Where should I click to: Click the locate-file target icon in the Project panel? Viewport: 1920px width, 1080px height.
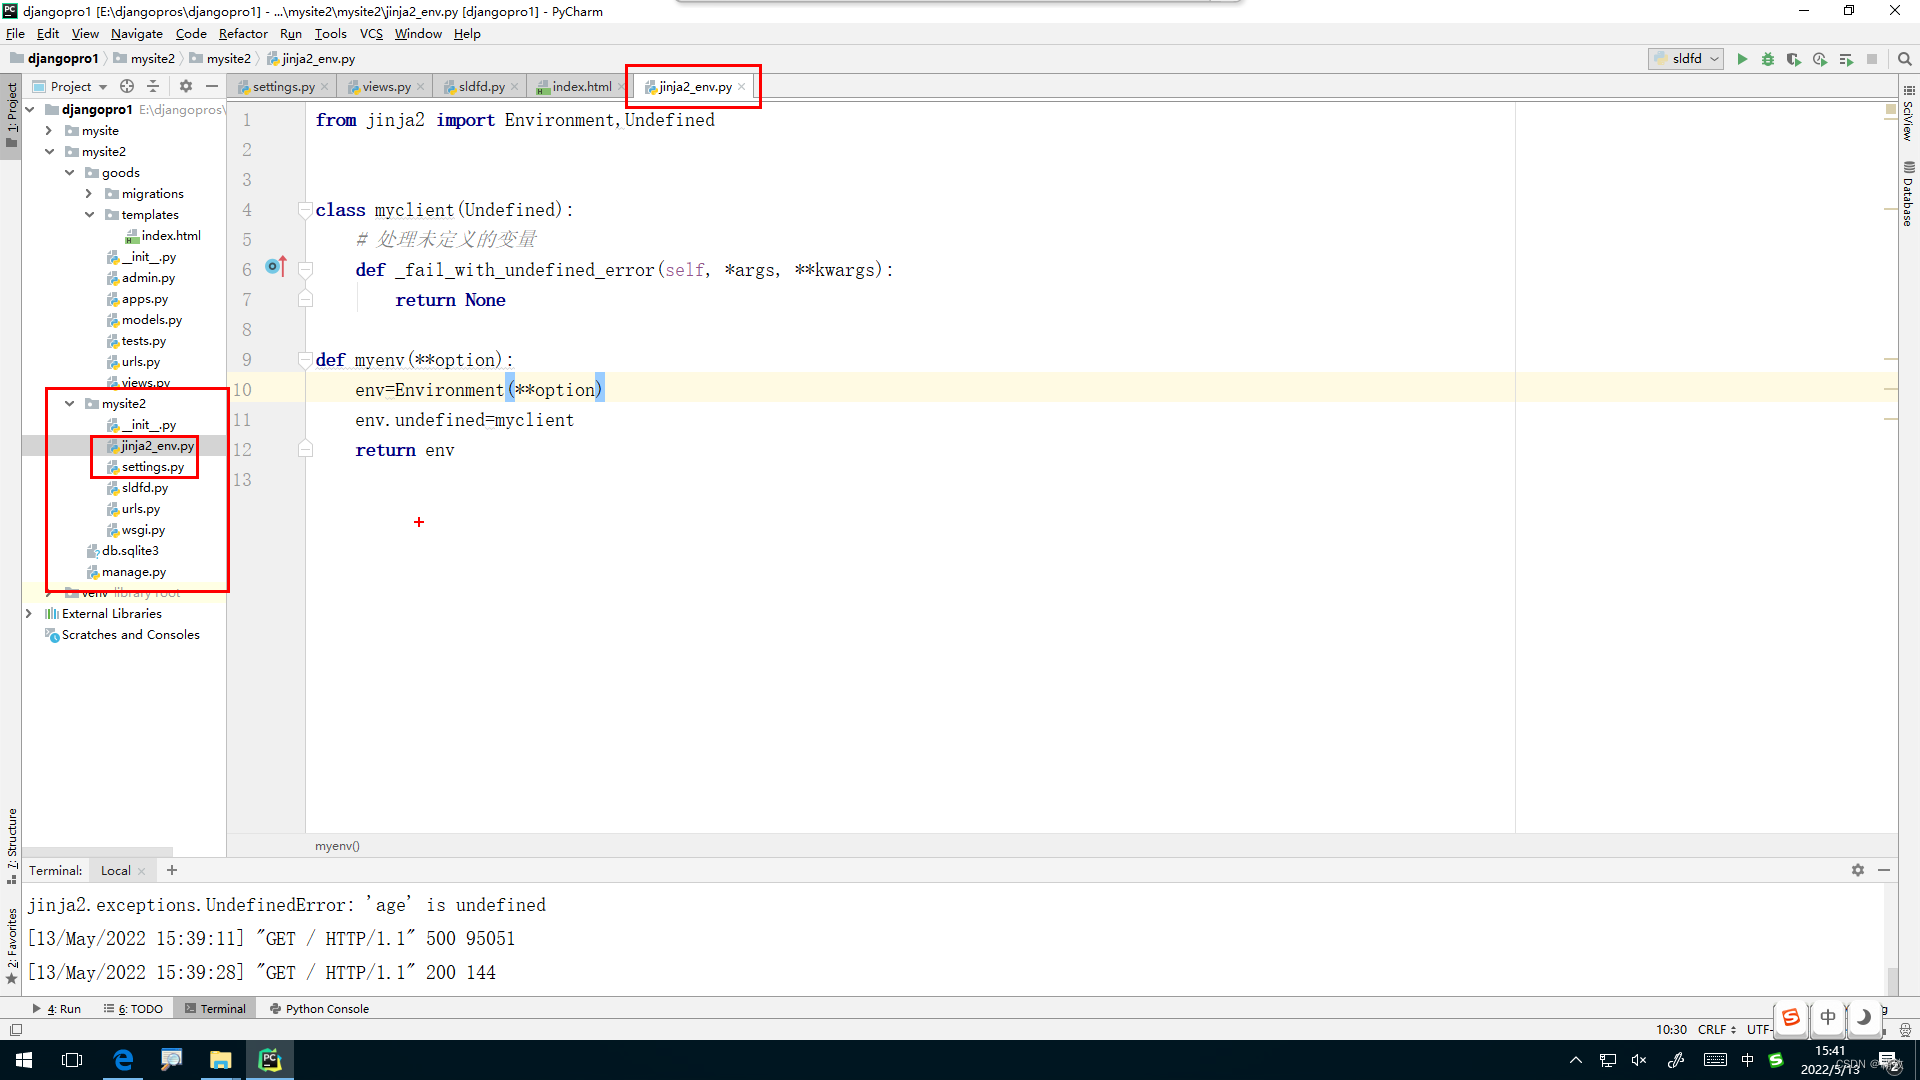pyautogui.click(x=127, y=87)
